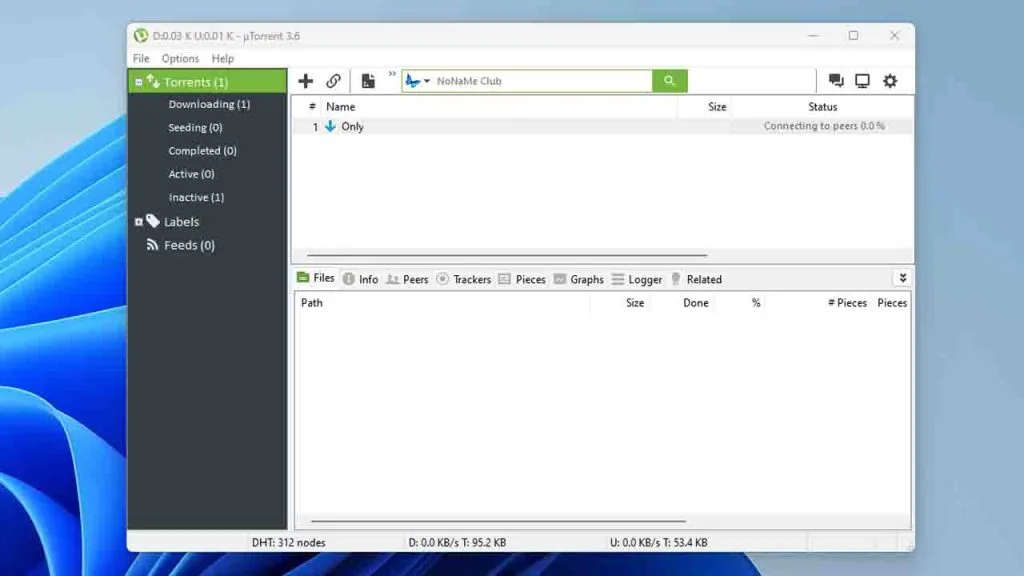Switch to the Related tab

click(696, 279)
